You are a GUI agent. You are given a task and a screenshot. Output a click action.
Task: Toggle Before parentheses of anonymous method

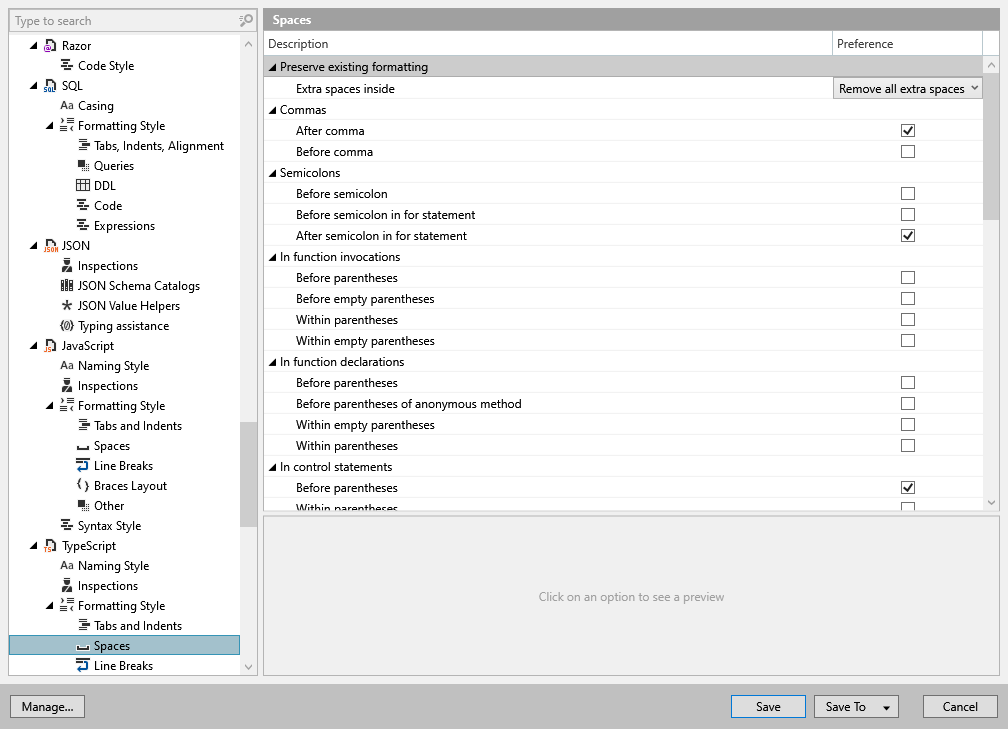(908, 404)
